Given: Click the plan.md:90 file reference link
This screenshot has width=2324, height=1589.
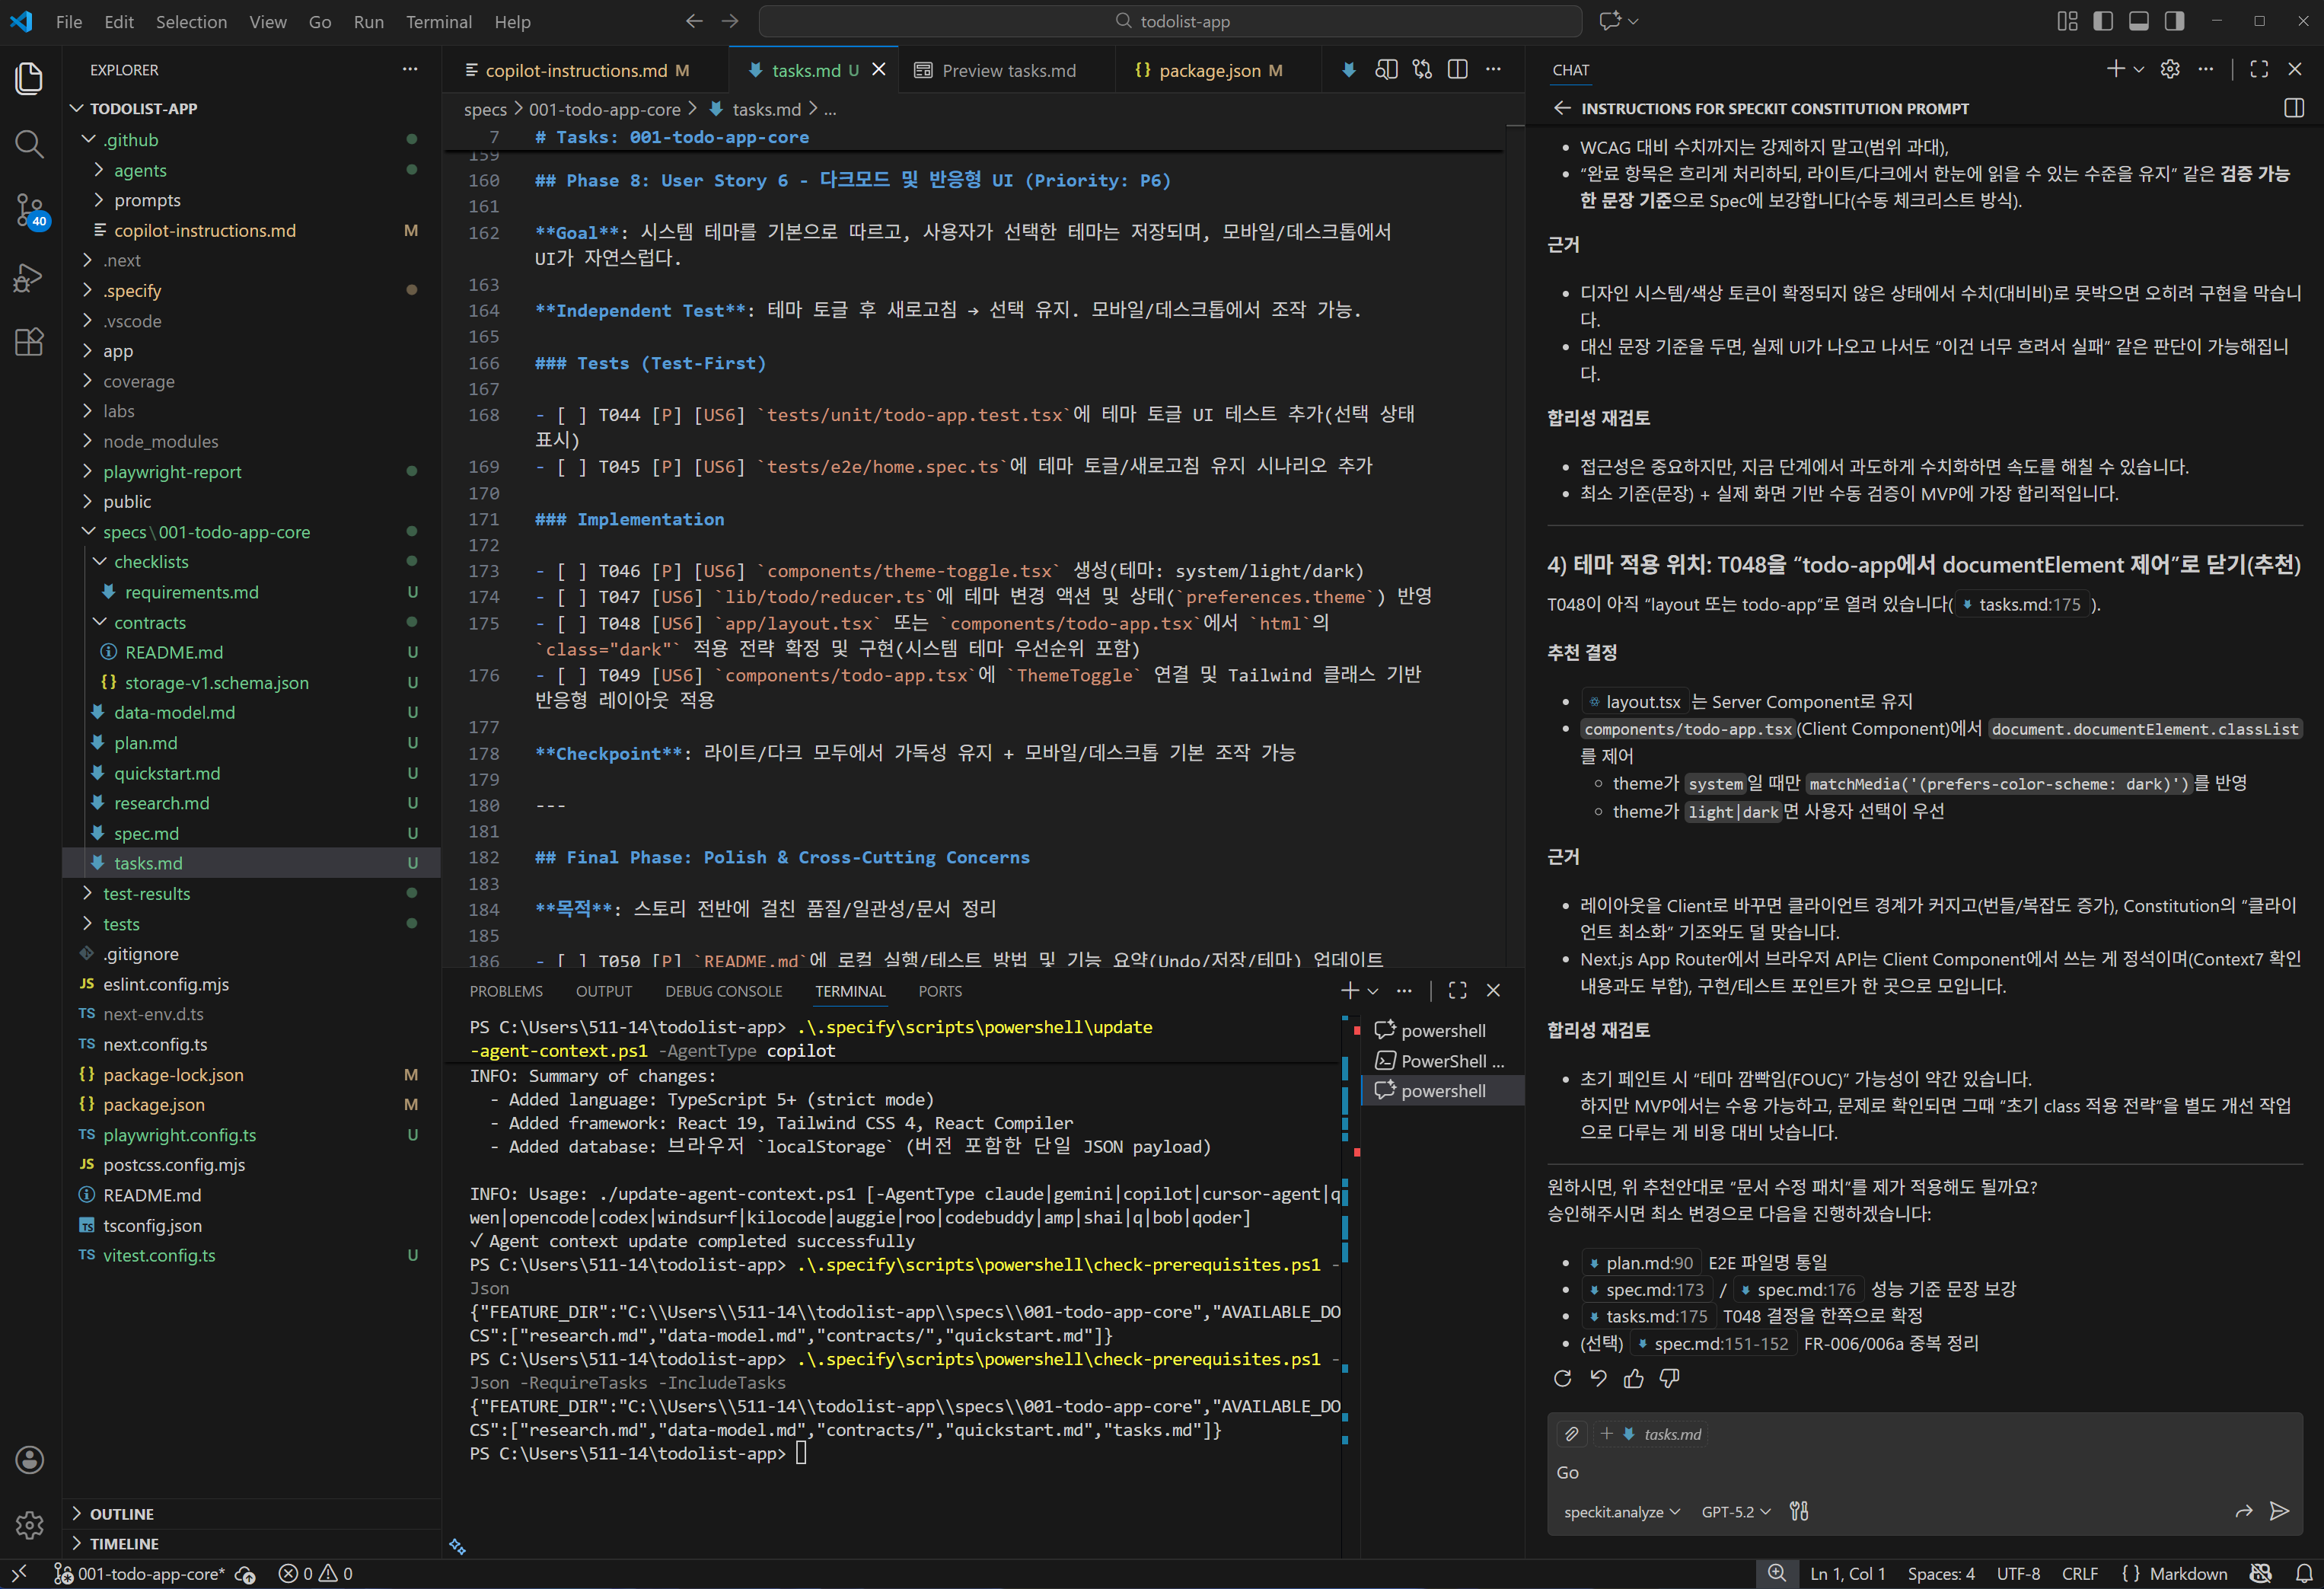Looking at the screenshot, I should point(1648,1263).
